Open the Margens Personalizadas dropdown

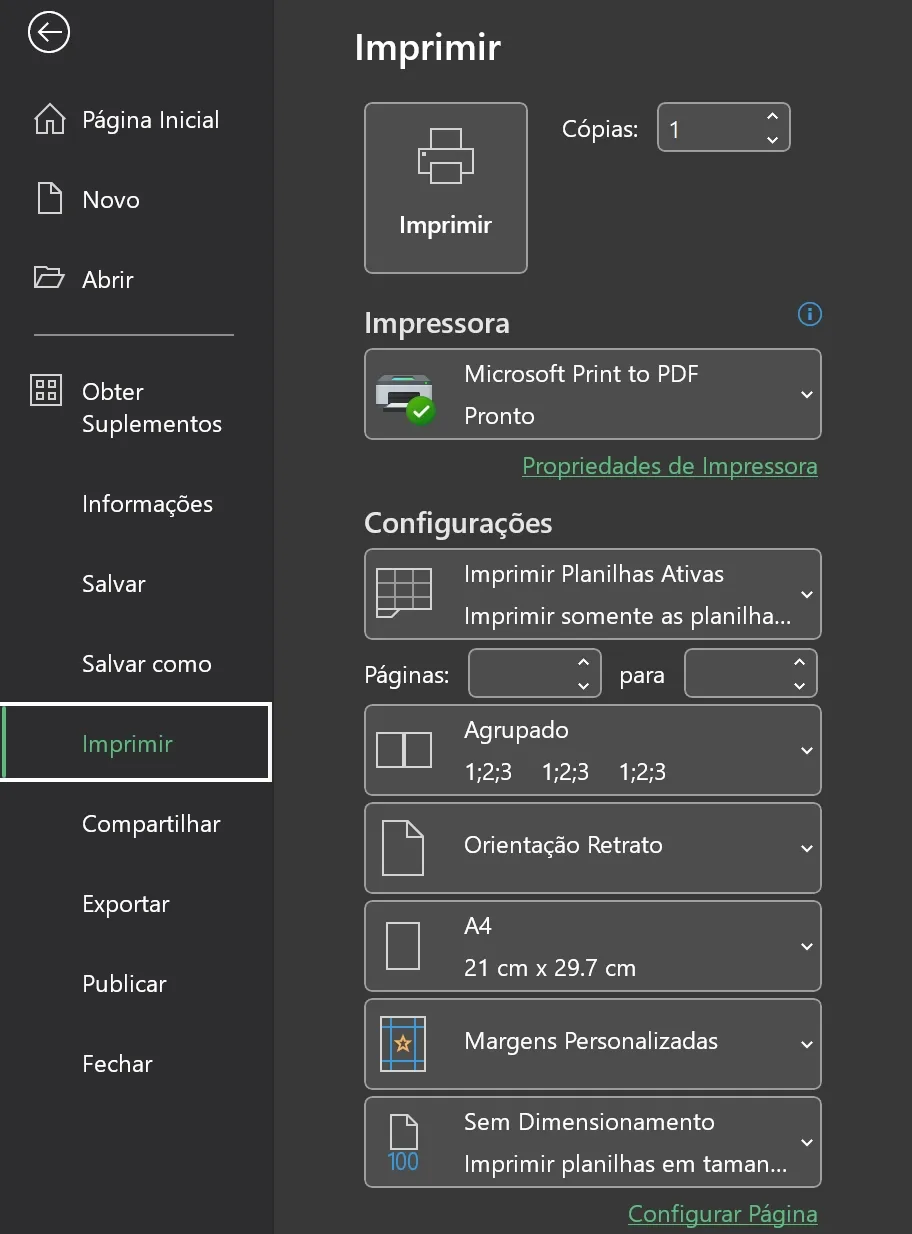tap(806, 1044)
